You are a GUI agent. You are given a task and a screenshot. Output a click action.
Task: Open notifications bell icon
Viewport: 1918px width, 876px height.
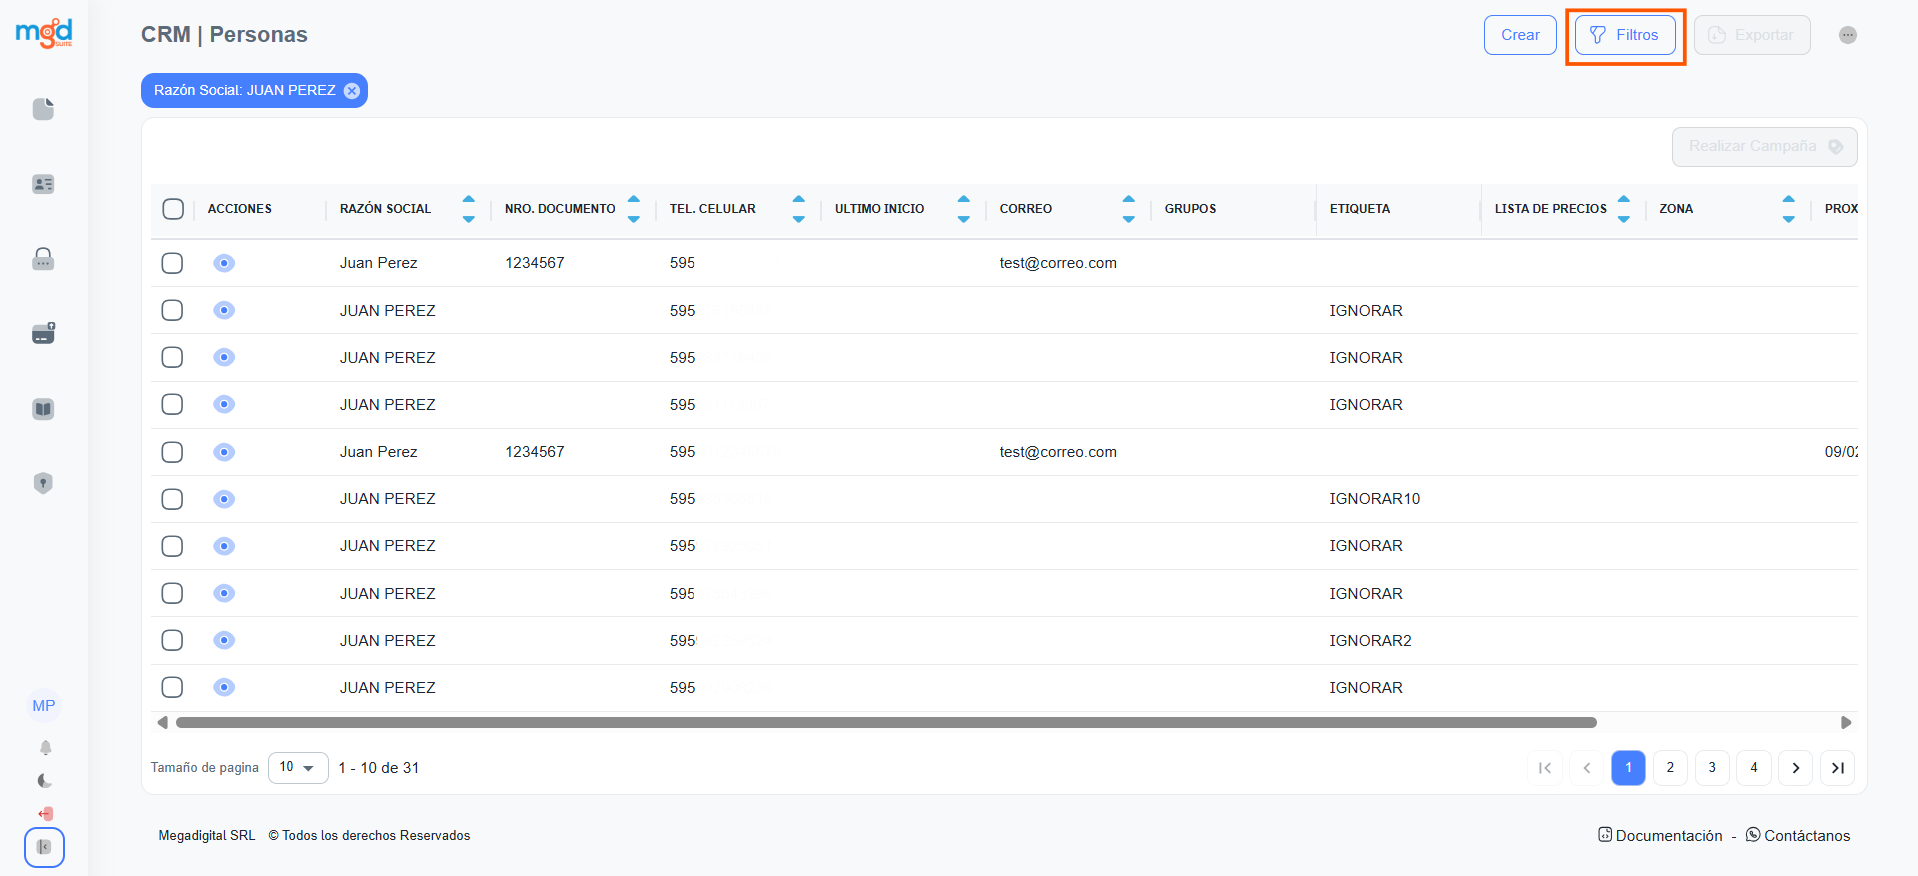[45, 748]
